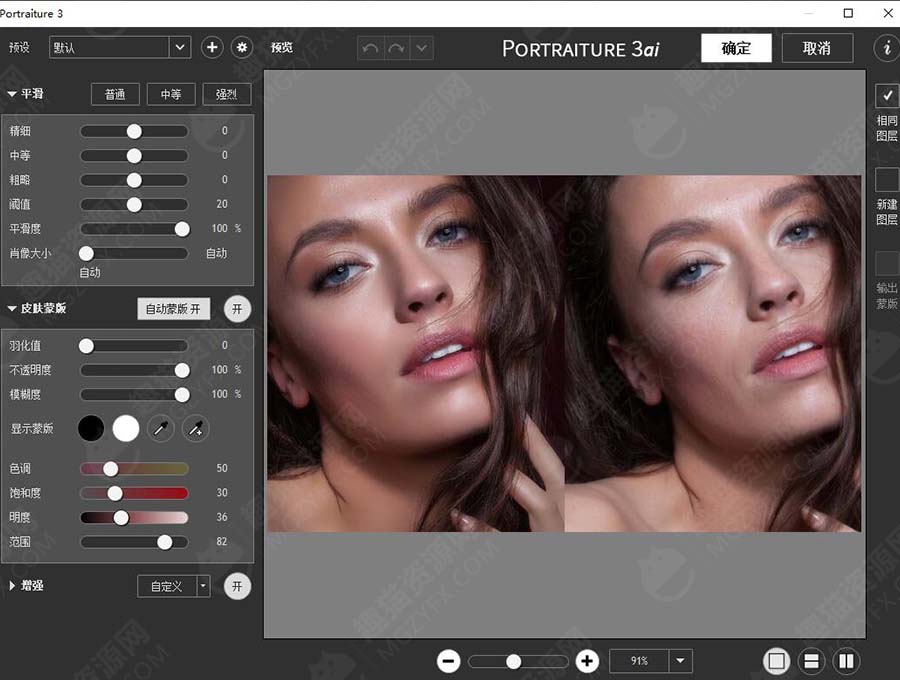Image resolution: width=900 pixels, height=680 pixels.
Task: Select the white mask color swatch
Action: click(126, 429)
